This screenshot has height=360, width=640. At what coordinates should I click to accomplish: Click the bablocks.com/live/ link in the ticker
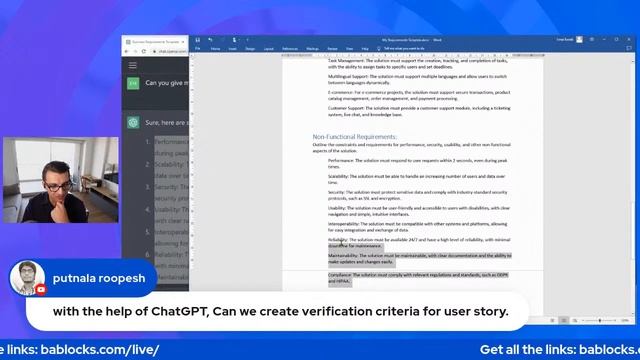(100, 350)
